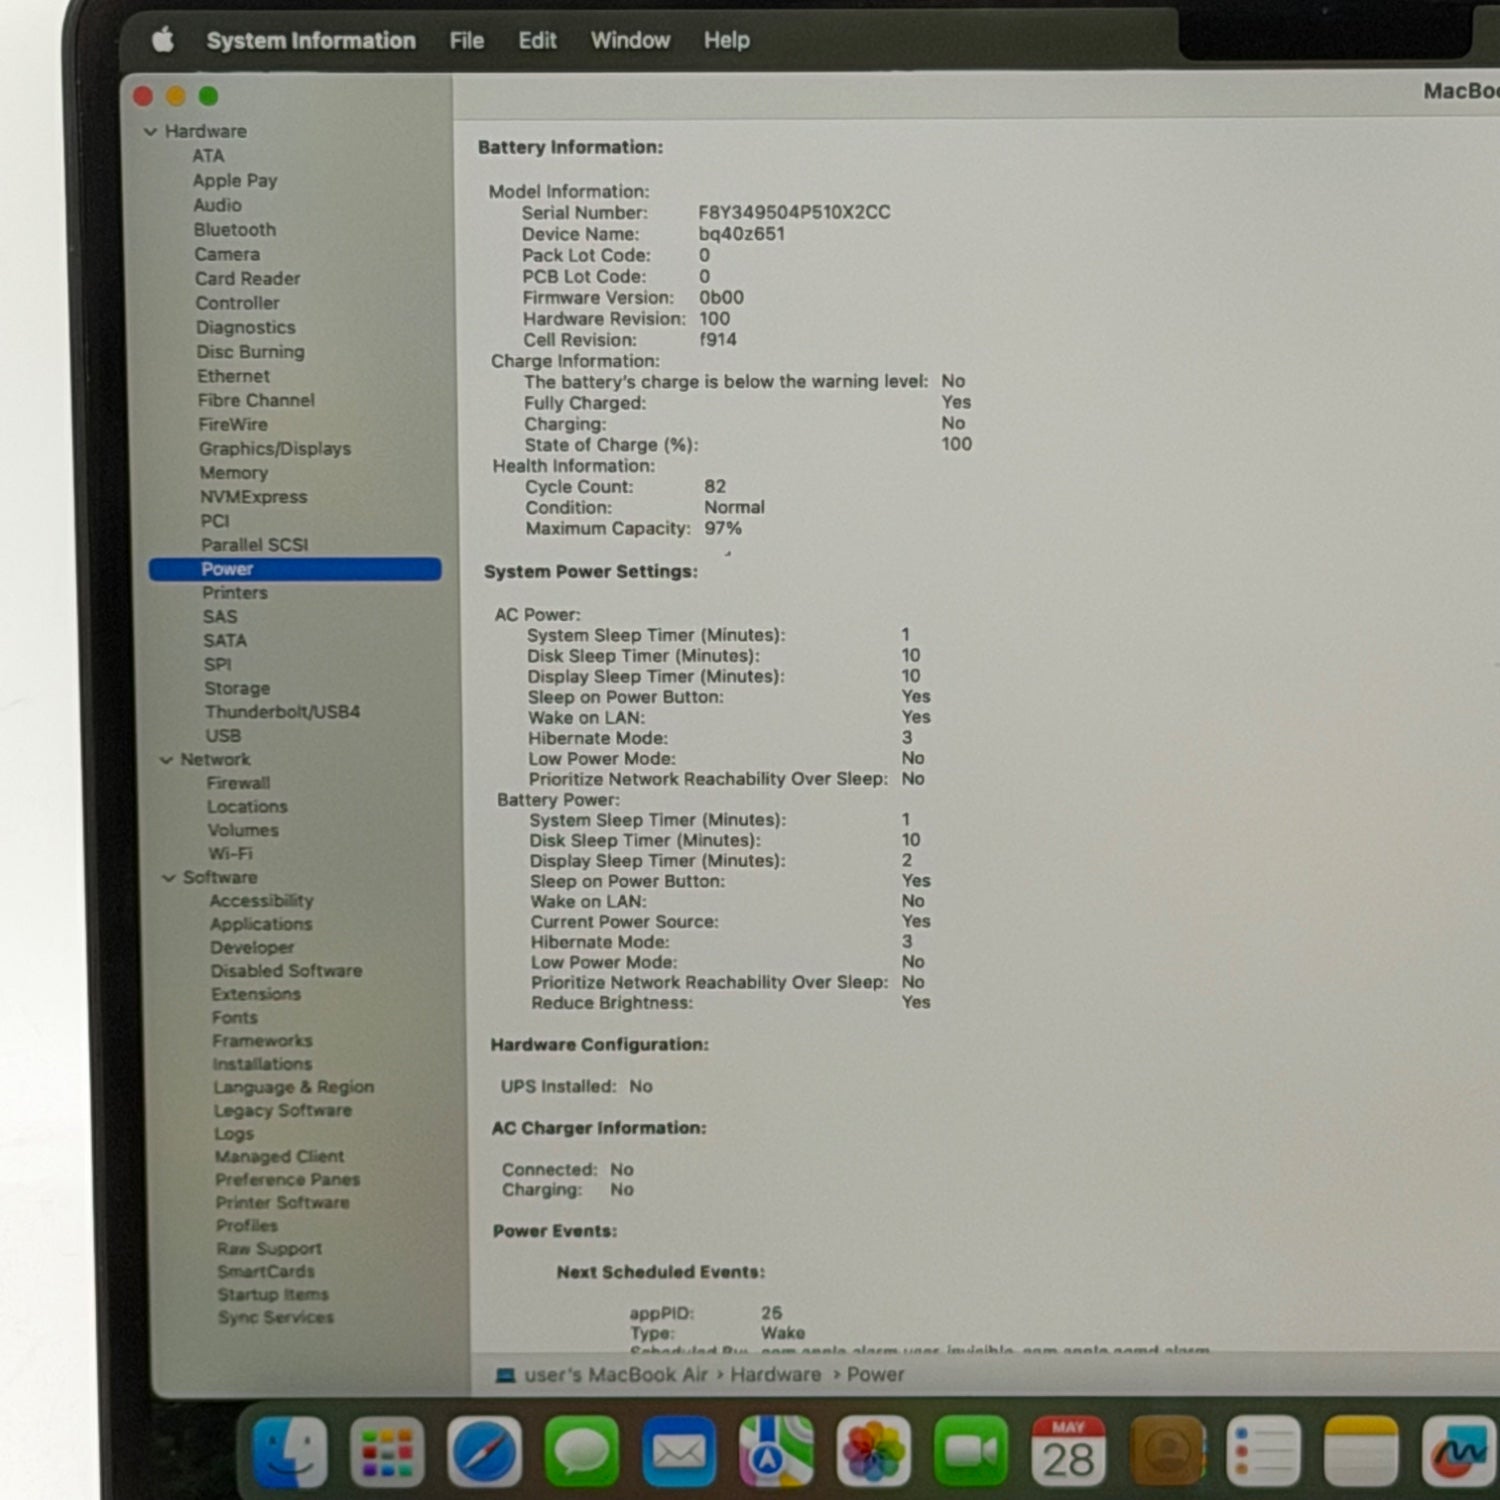Open Locations under Network
The height and width of the screenshot is (1500, 1500).
point(247,807)
